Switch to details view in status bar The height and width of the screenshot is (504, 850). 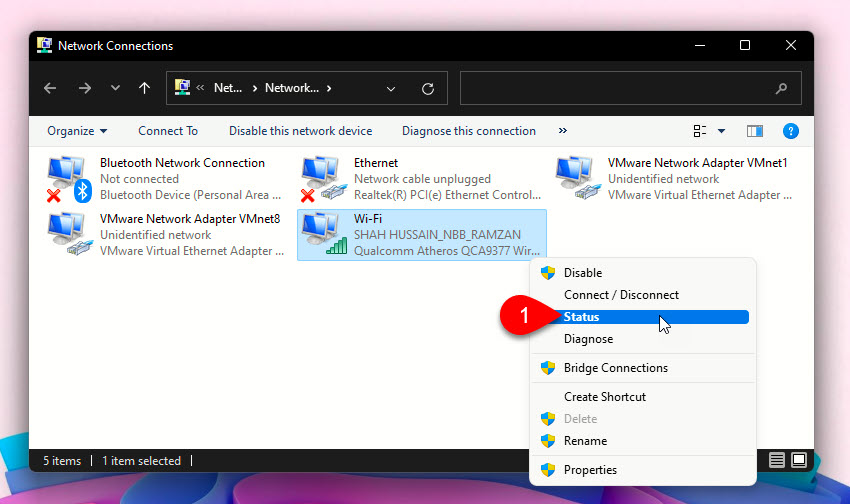pyautogui.click(x=776, y=460)
